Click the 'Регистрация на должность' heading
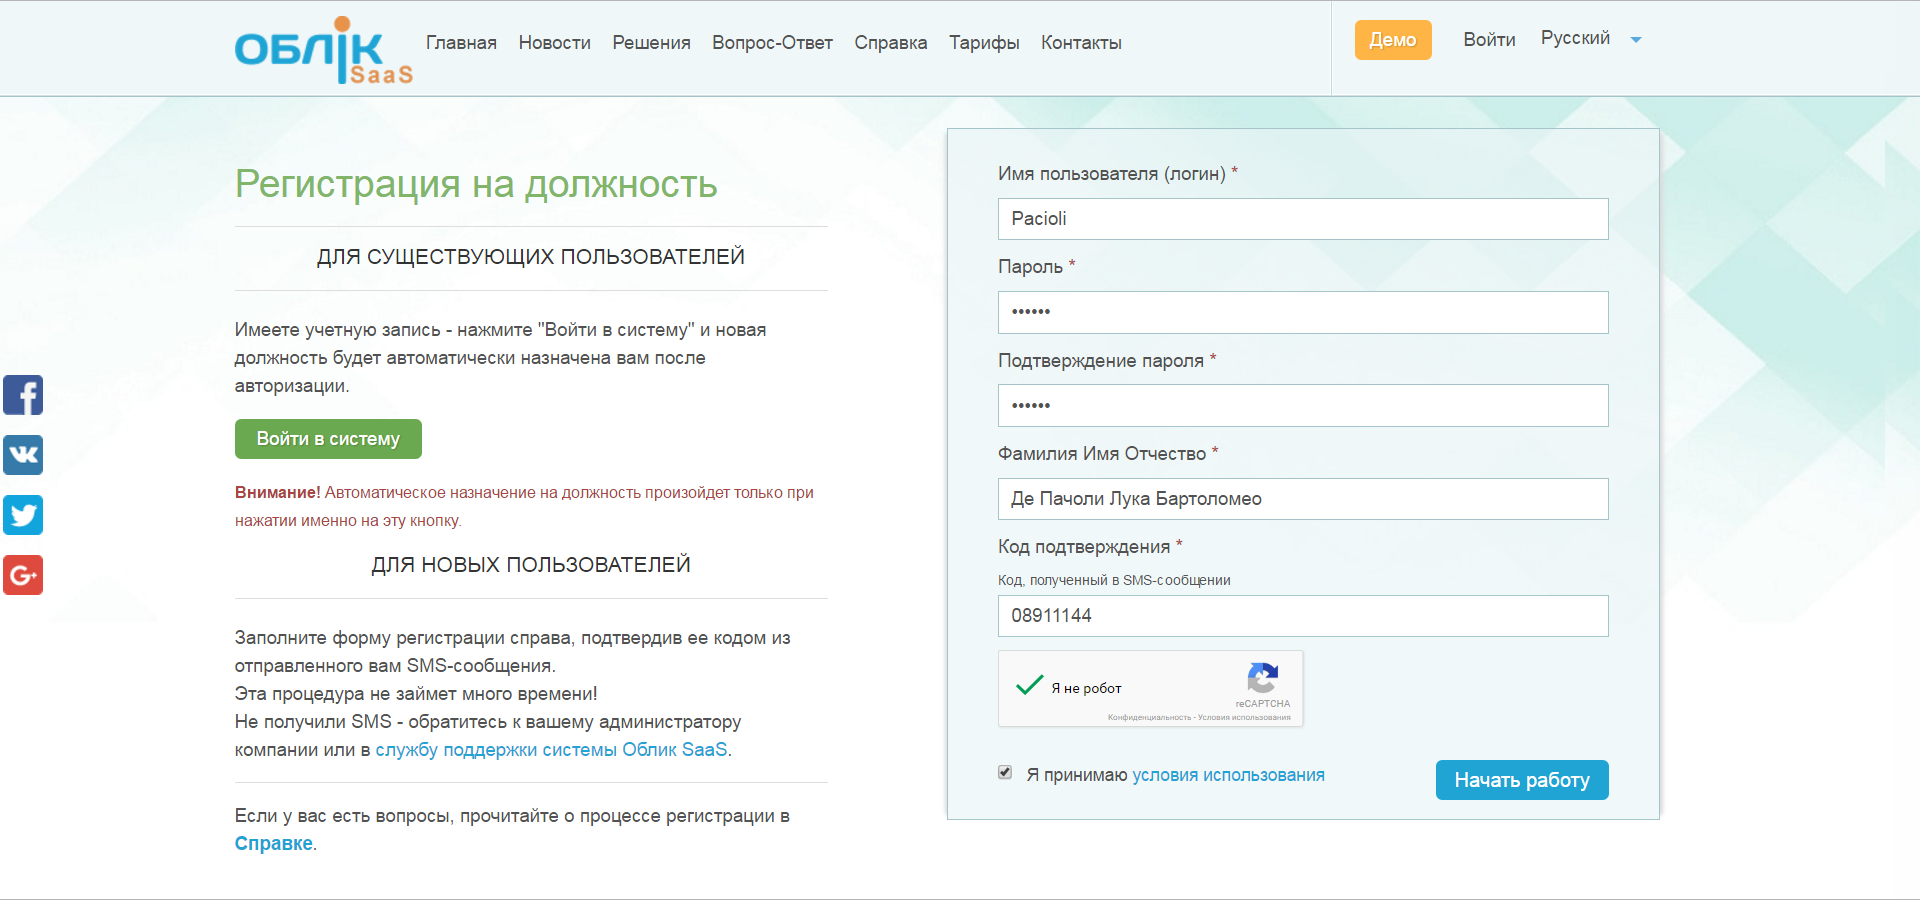Viewport: 1920px width, 900px height. click(476, 184)
